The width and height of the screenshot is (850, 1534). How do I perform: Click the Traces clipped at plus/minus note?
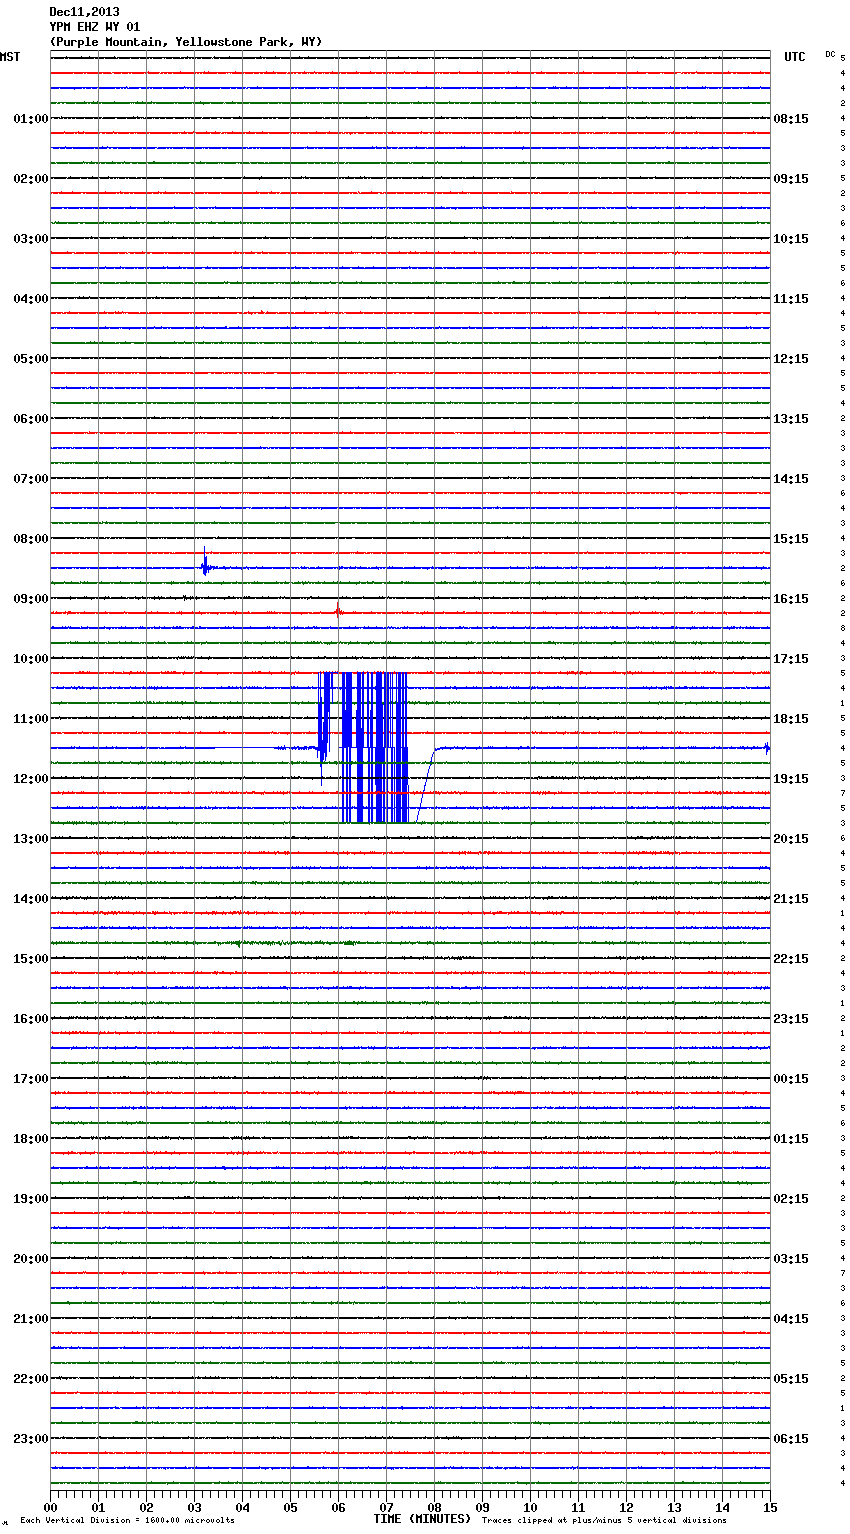click(x=604, y=1520)
